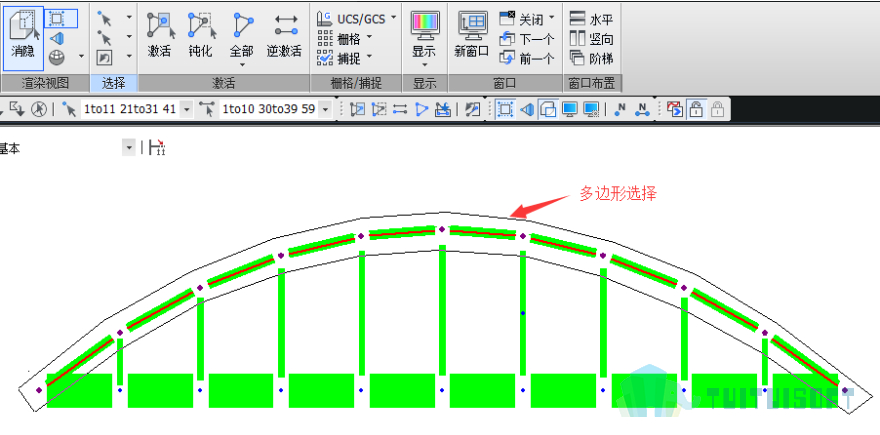Screen dimensions: 880x435
Task: Click the 逆激活 inverse activate button
Action: click(285, 36)
